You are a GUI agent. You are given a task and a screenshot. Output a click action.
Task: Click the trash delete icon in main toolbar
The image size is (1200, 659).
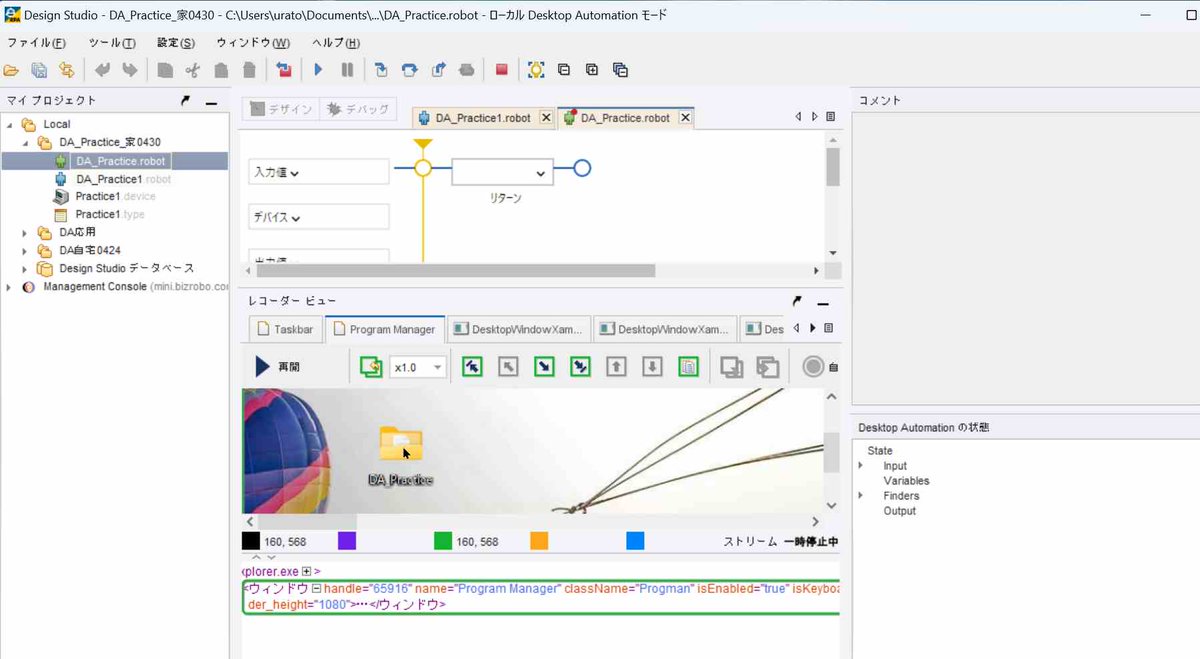coord(249,70)
